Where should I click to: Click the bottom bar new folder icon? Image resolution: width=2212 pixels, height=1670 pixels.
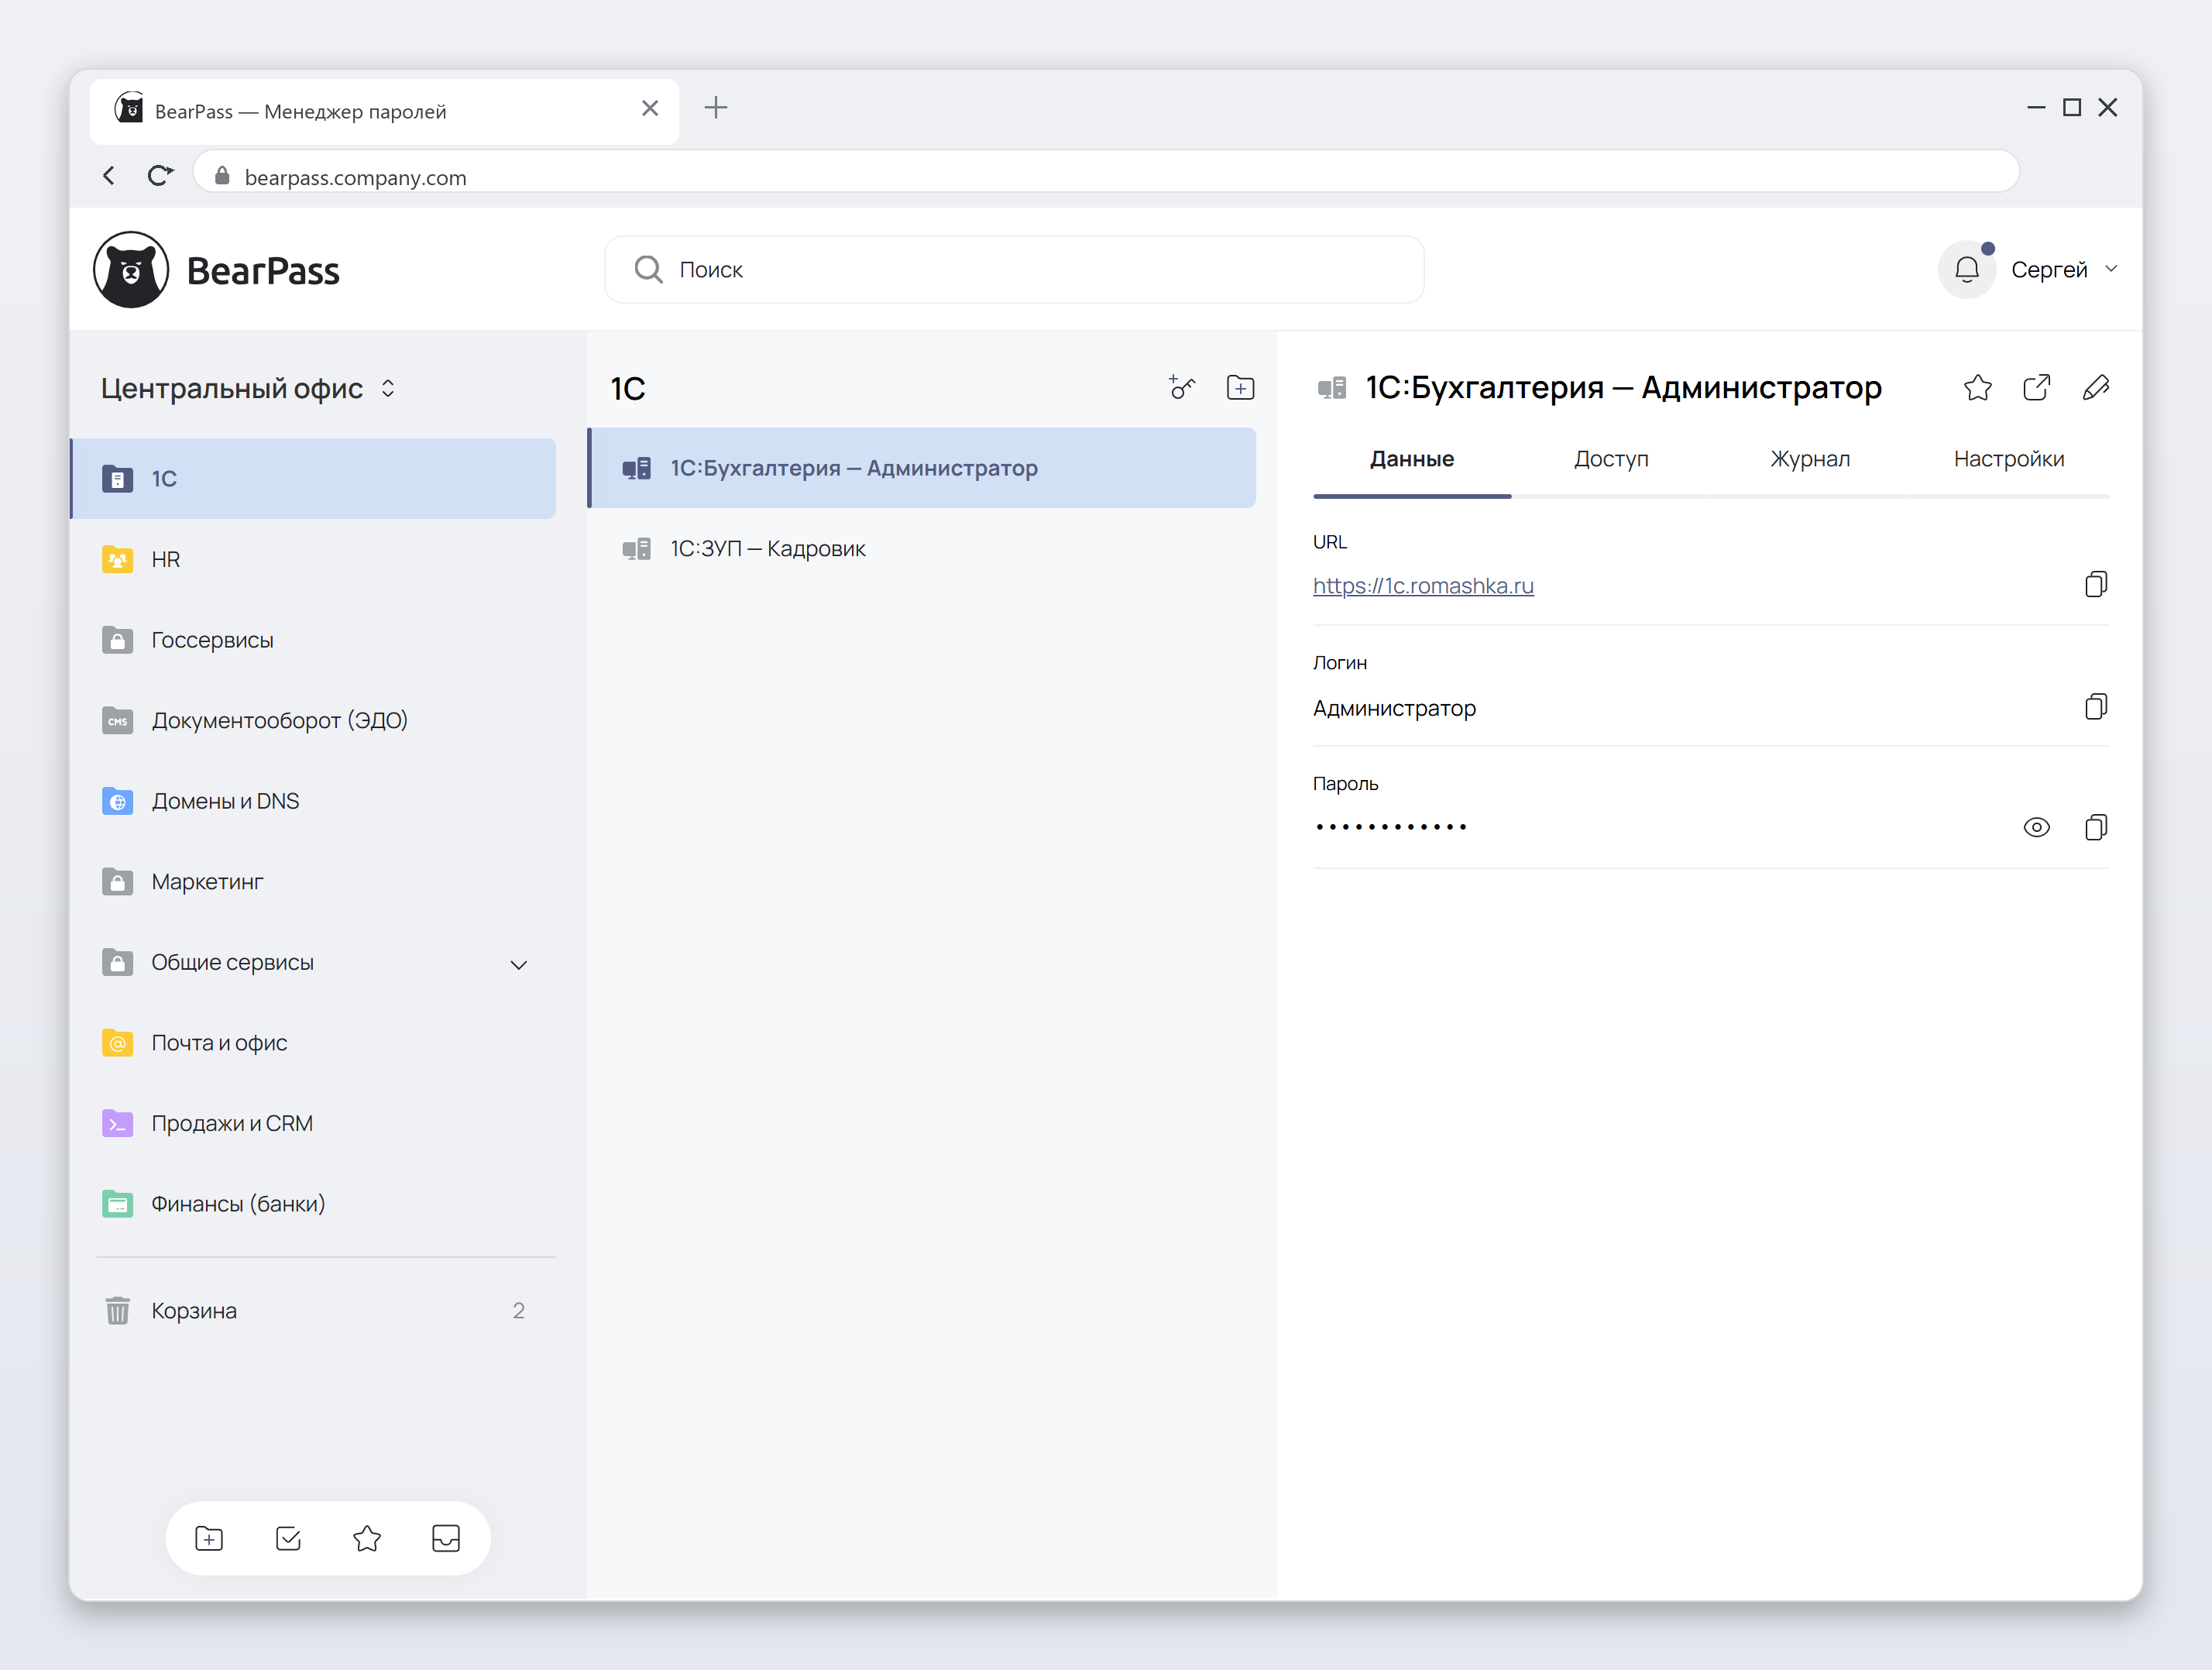(209, 1538)
